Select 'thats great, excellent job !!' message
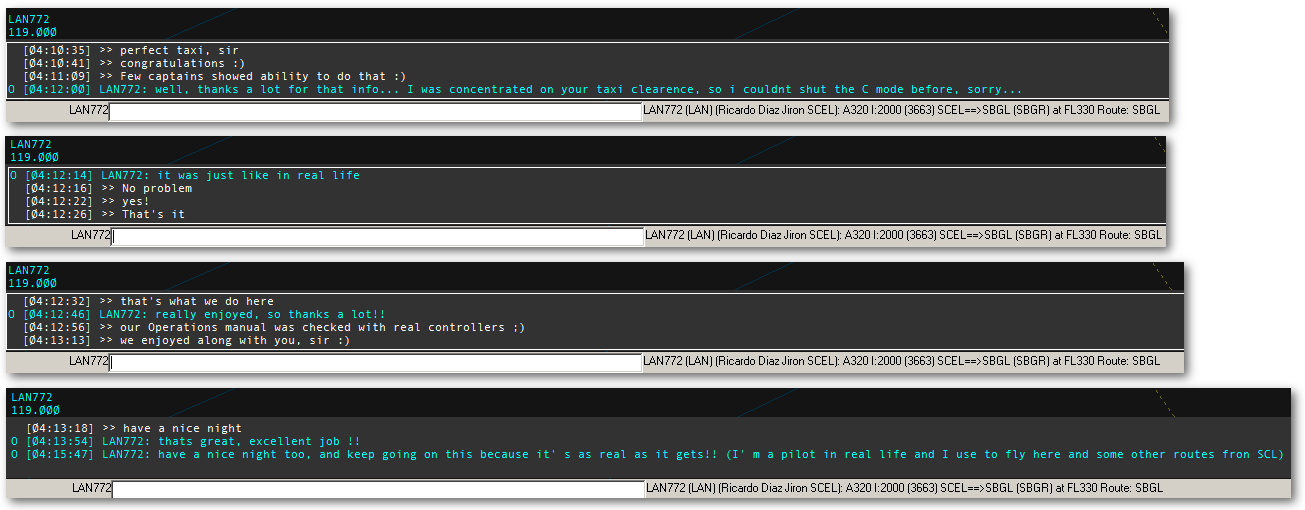Screen dimensions: 1305x510 pyautogui.click(x=186, y=441)
